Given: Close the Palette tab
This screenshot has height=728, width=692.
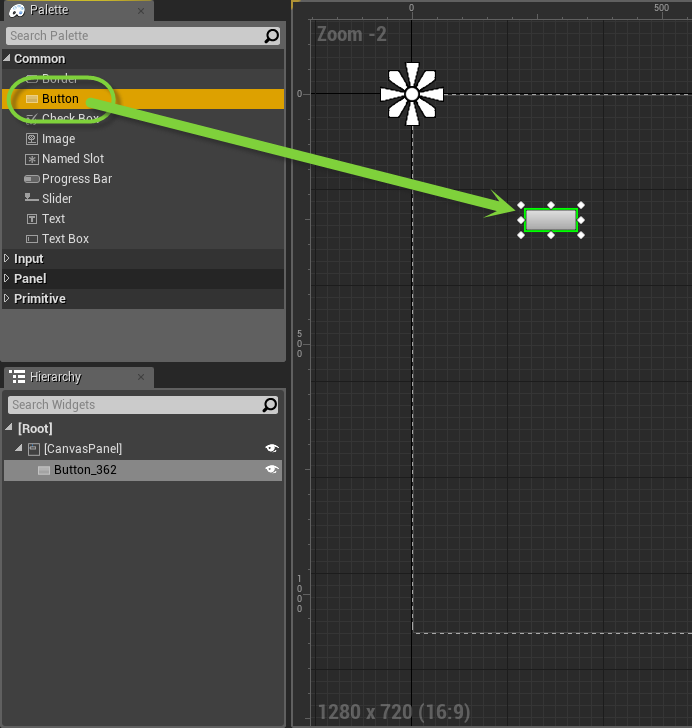Looking at the screenshot, I should click(141, 11).
